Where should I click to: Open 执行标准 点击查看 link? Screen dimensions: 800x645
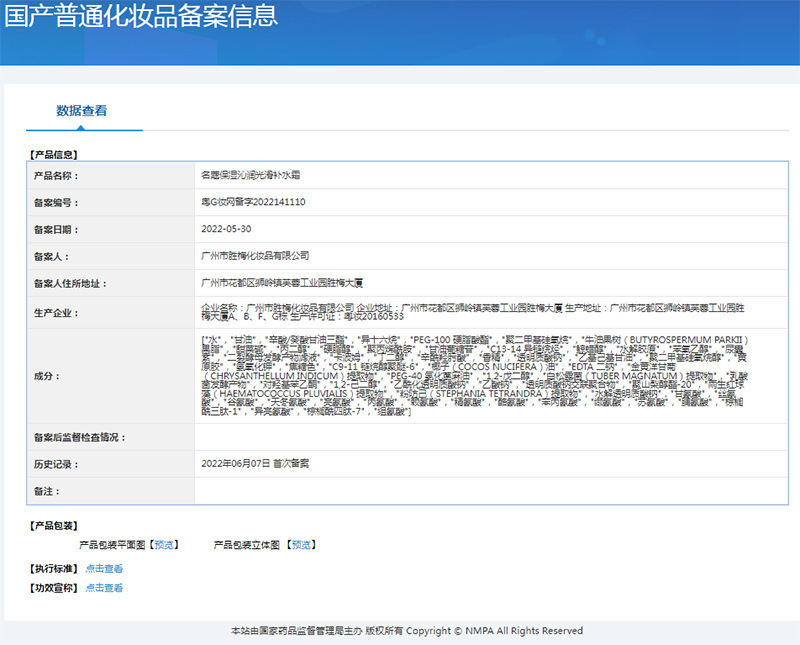pos(104,568)
